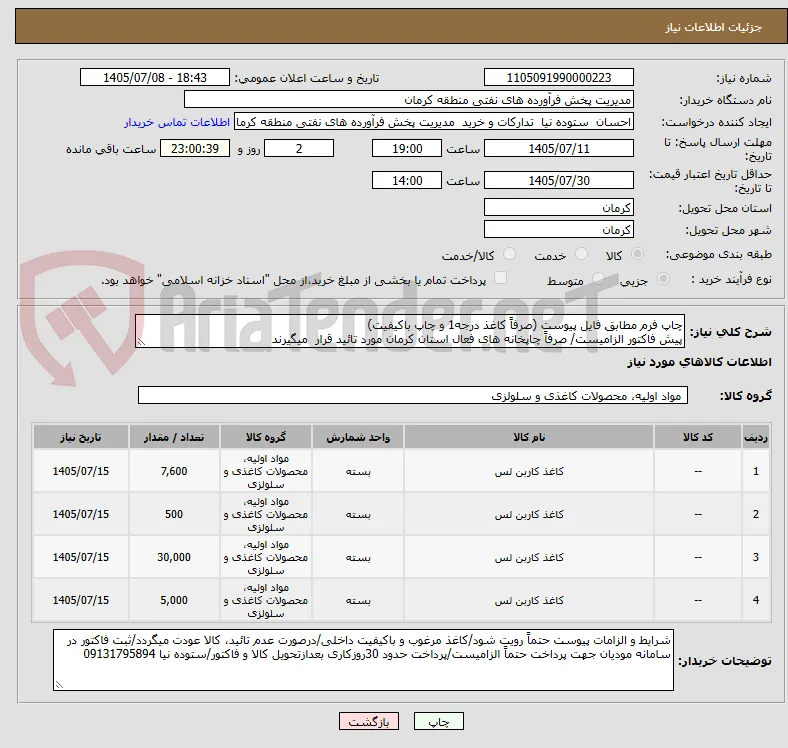Click the date 1405/07/15 in row 1
Screen dimensions: 788x748
click(x=80, y=471)
